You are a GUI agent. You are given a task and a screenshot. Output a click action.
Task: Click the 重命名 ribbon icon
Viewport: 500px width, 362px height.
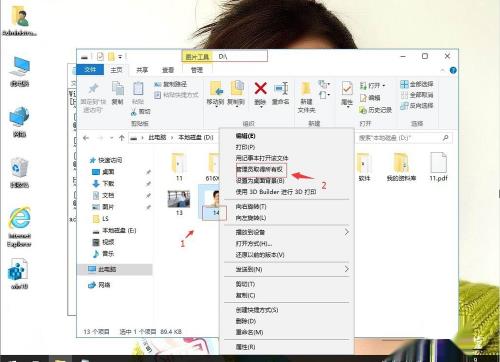(280, 89)
